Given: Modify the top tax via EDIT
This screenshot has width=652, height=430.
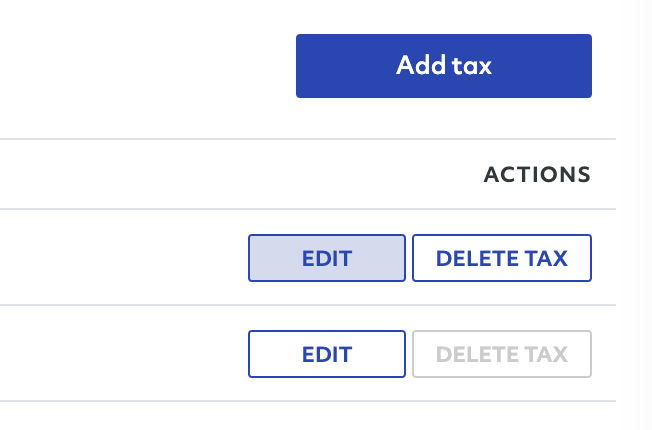Looking at the screenshot, I should click(327, 258).
